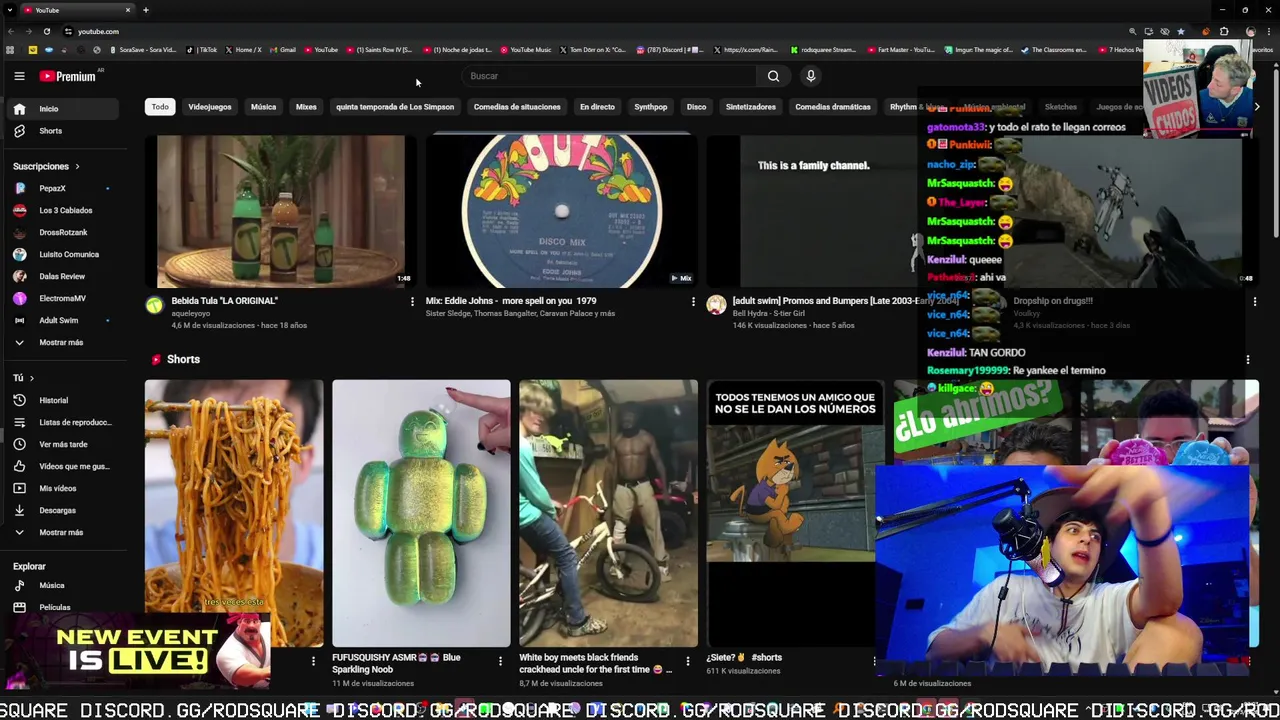Go to the YouTube Premium logo home
Screen dimensions: 1280x720
68,76
